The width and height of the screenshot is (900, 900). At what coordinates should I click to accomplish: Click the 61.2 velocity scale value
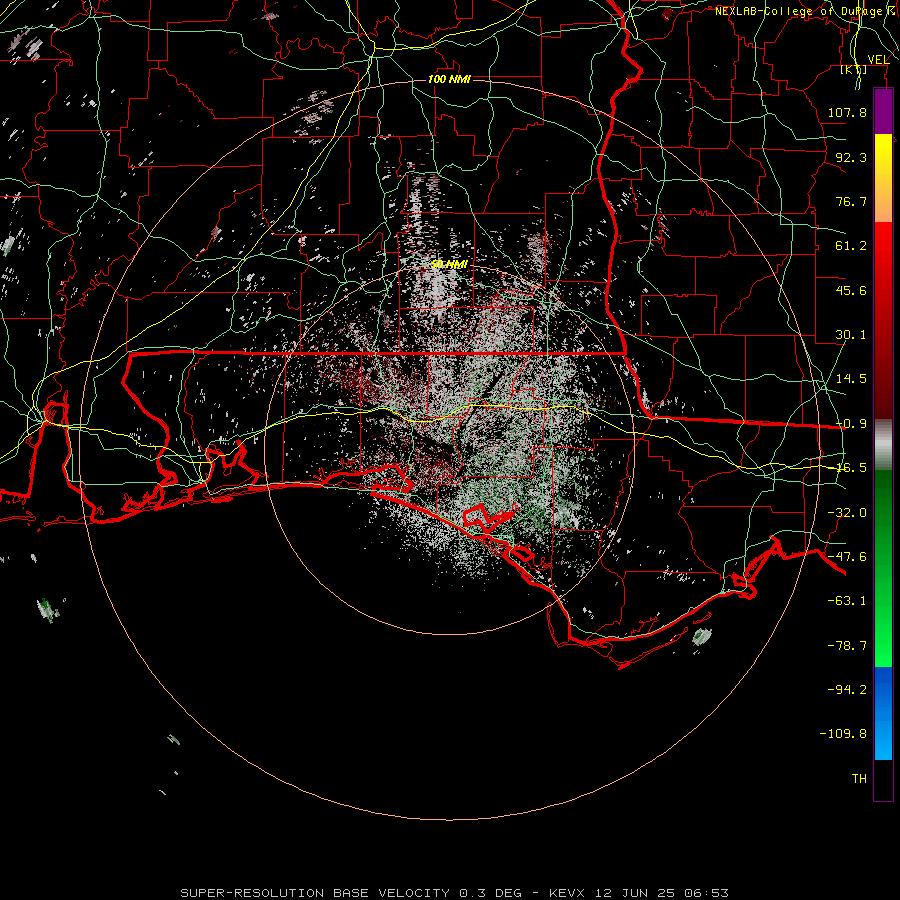coord(851,246)
